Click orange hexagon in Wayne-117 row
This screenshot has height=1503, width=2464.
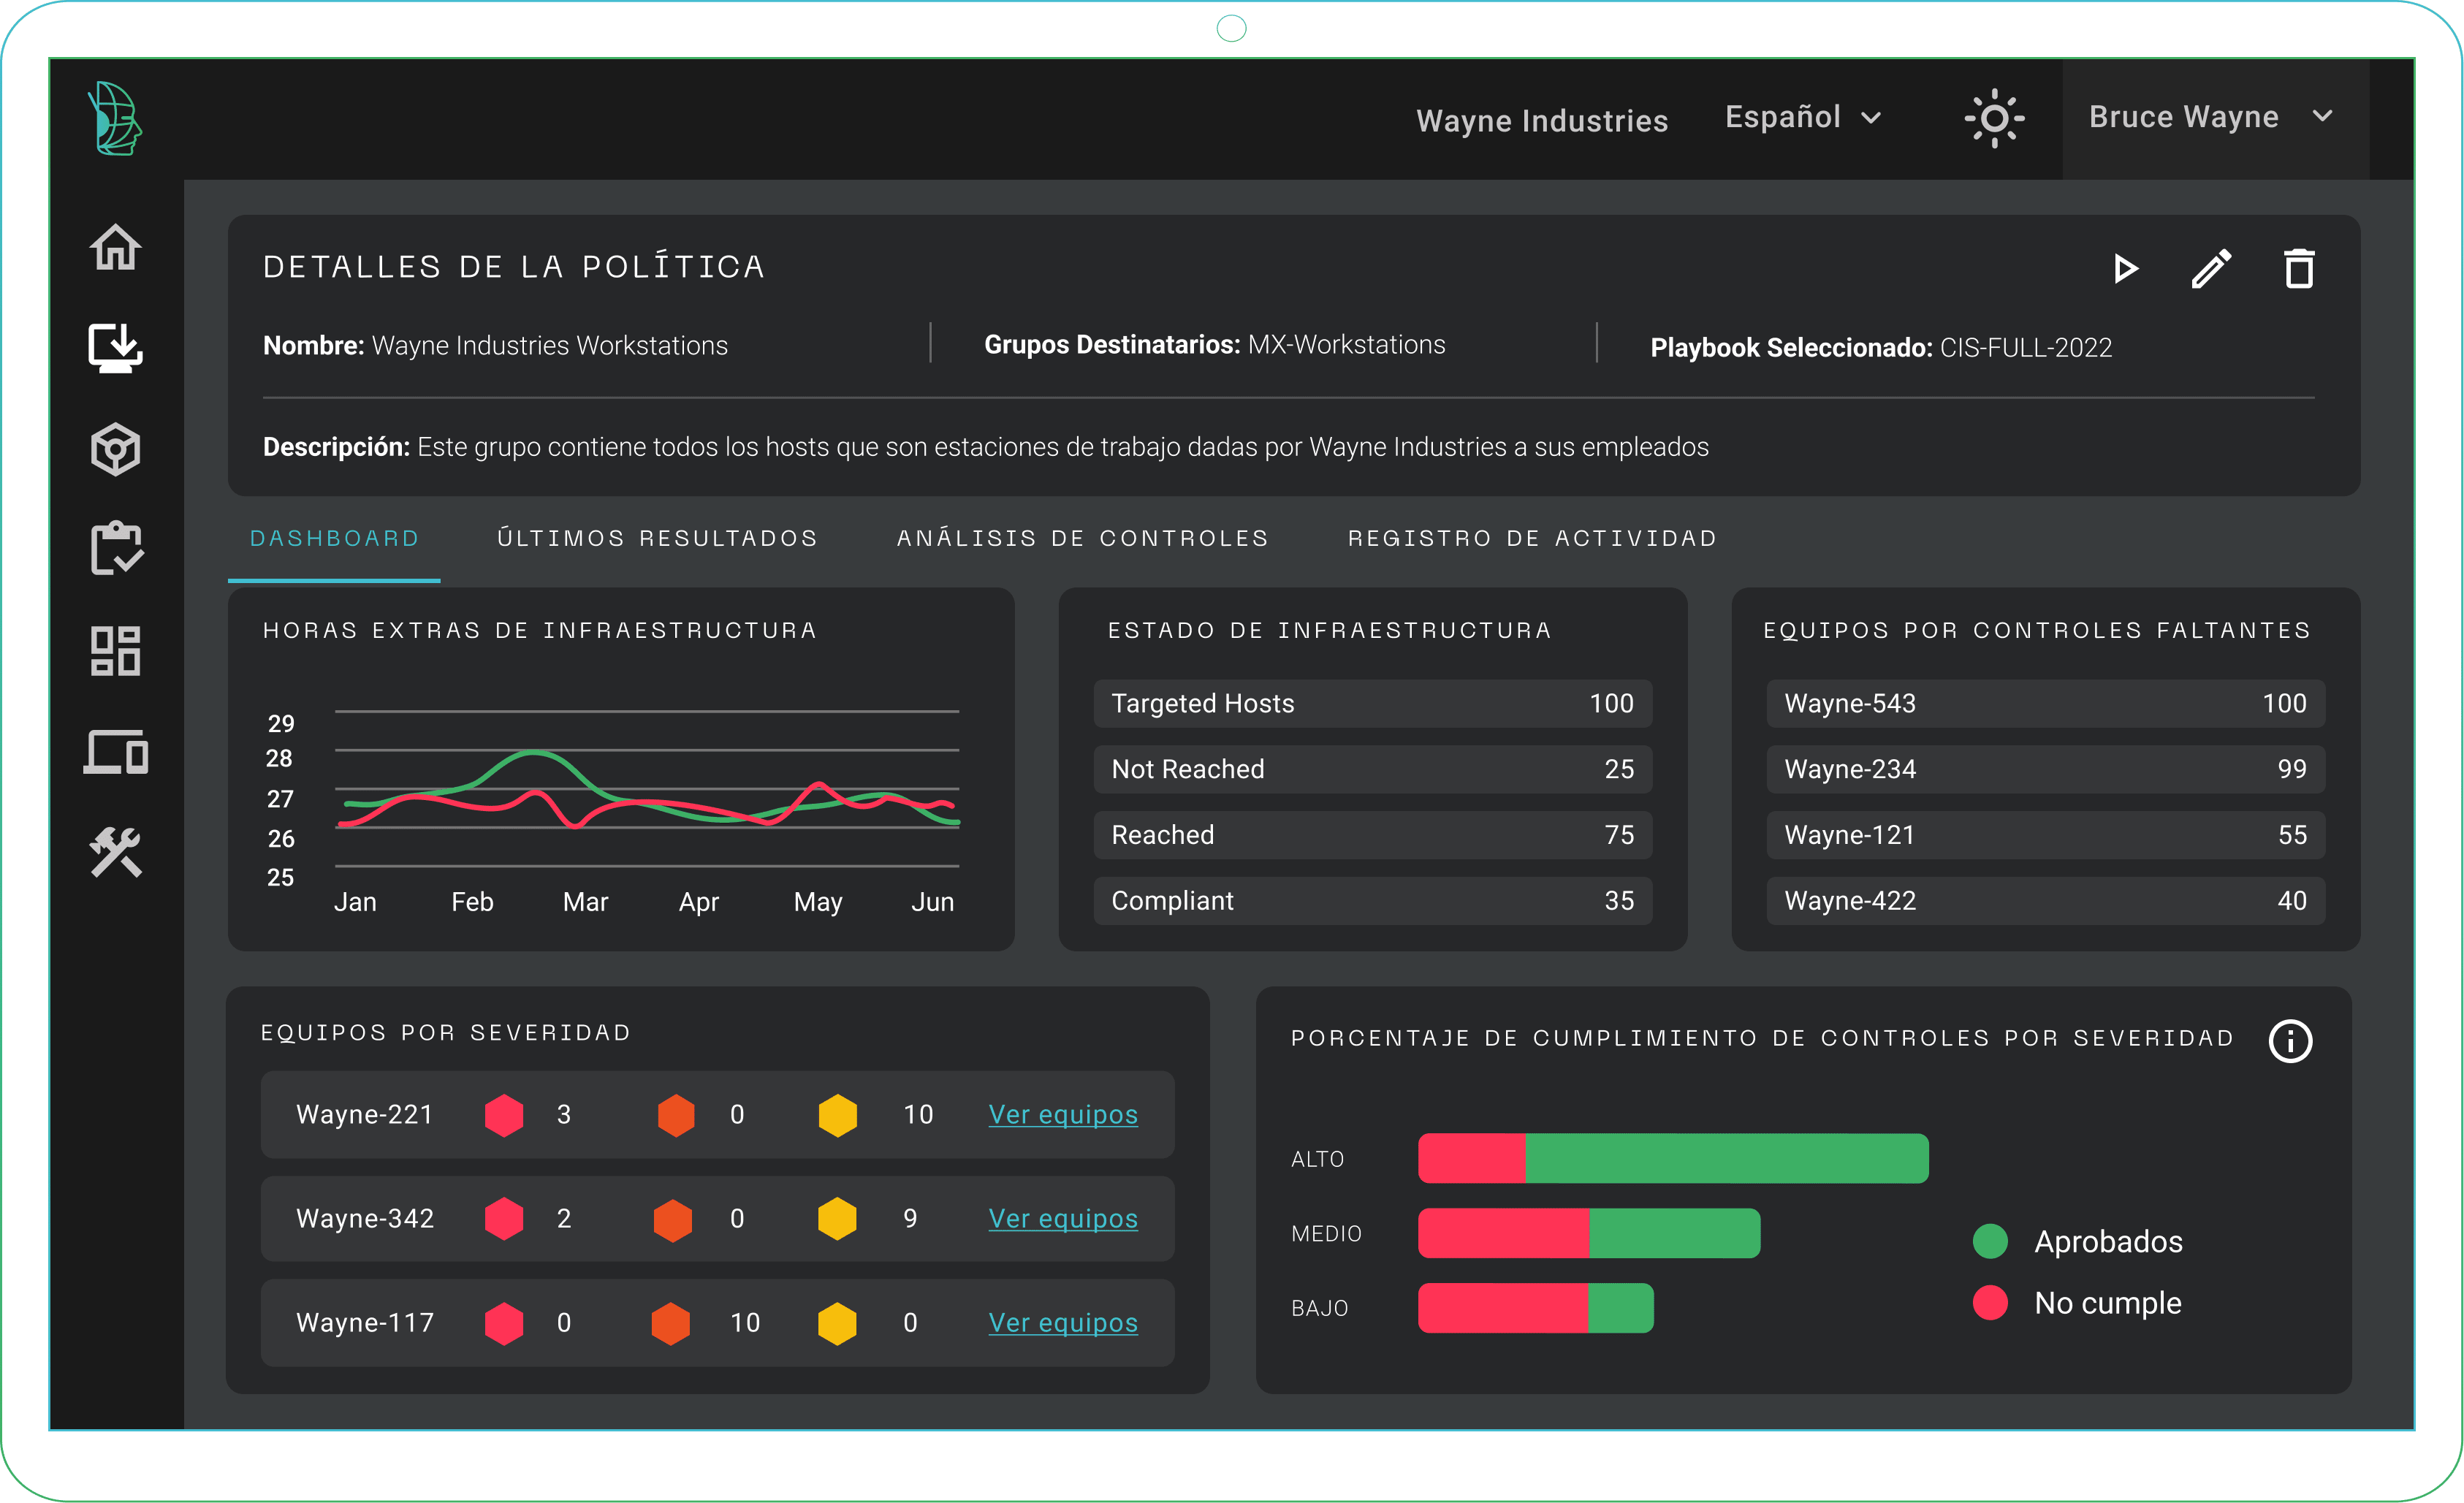point(670,1323)
